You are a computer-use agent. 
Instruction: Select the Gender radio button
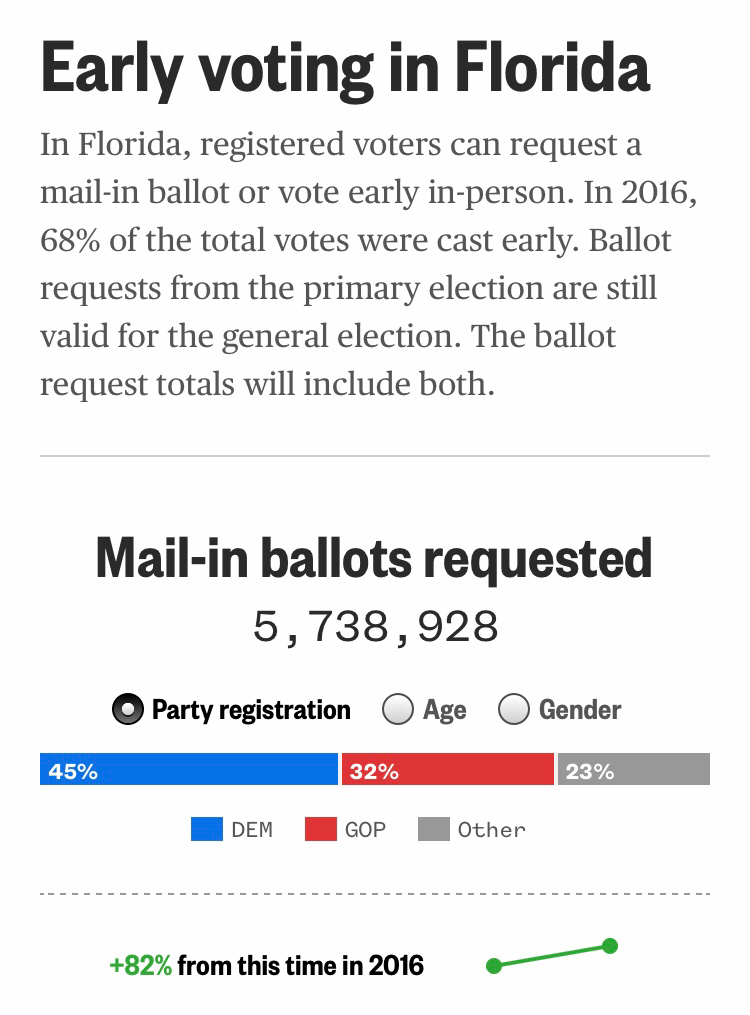coord(514,709)
